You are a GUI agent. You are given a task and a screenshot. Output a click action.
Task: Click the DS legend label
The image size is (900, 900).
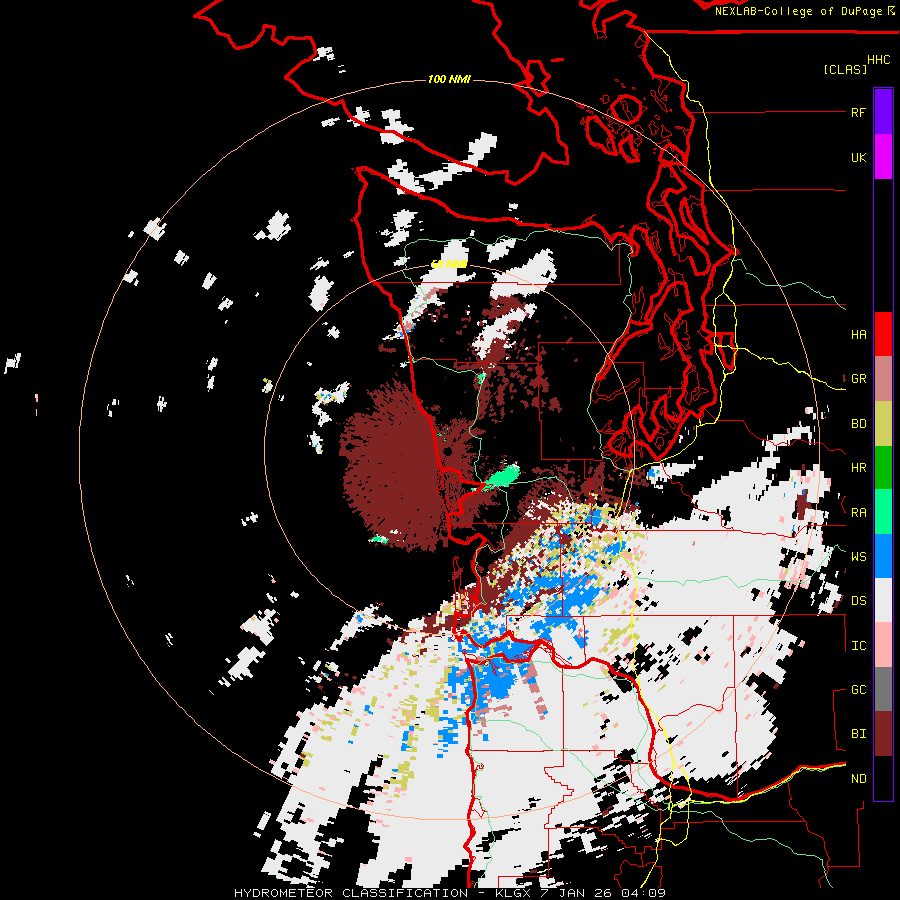pos(858,601)
